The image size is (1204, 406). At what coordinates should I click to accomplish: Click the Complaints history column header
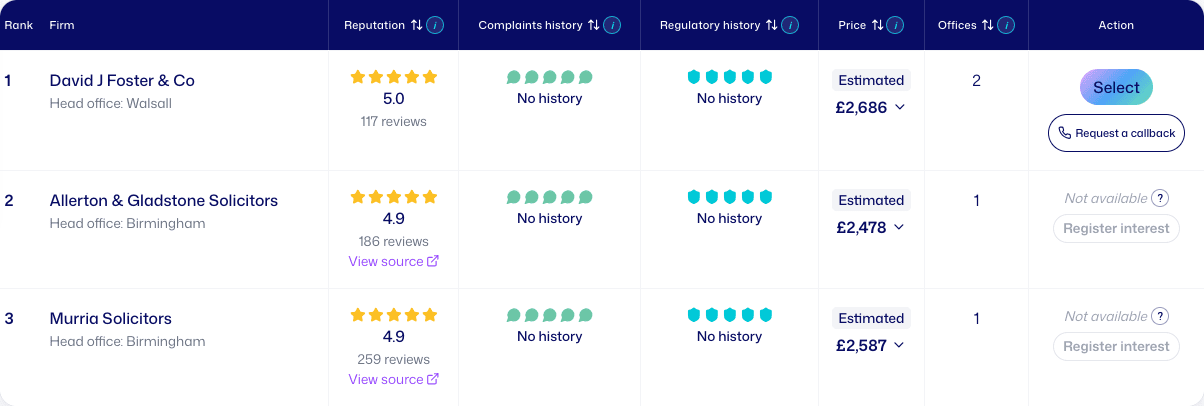click(530, 25)
